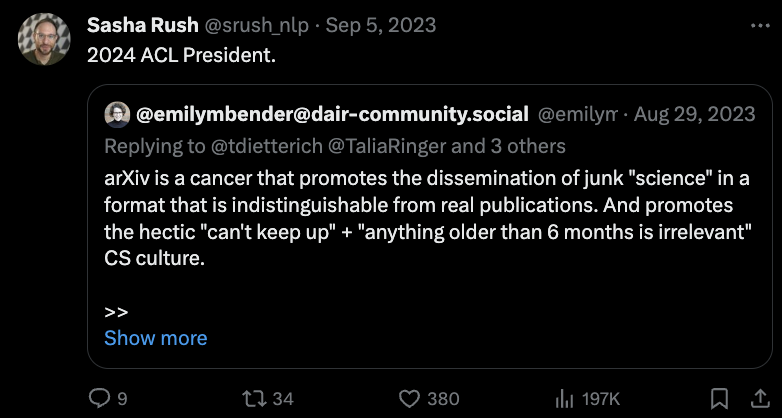782x418 pixels.
Task: Reply to Sasha Rush's tweet
Action: (x=98, y=398)
